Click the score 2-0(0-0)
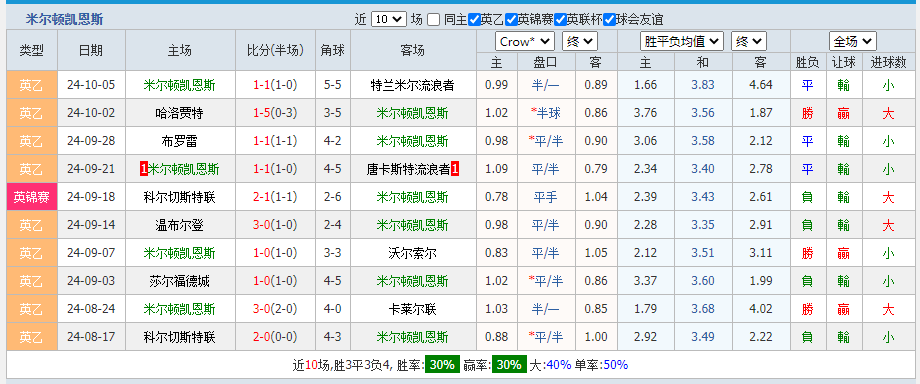The height and width of the screenshot is (384, 920). (x=275, y=338)
